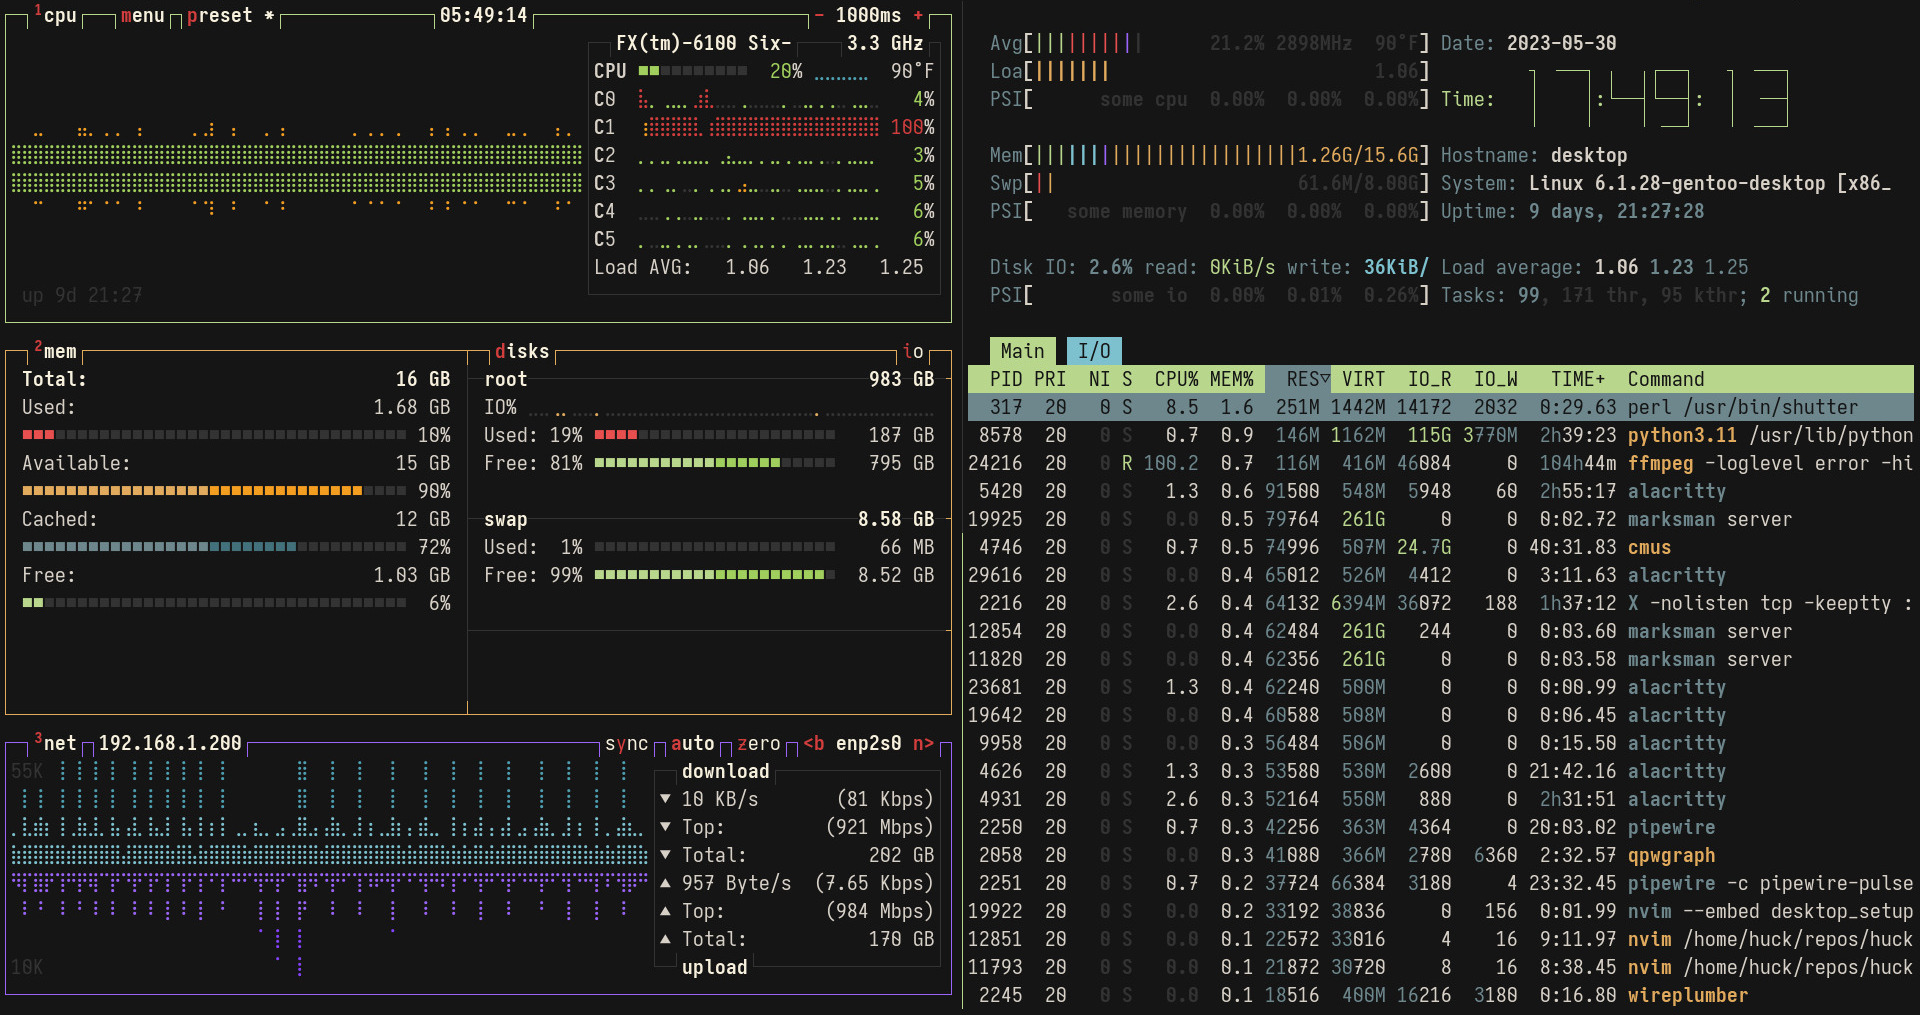Click the memory Cached bar at 72%

pos(214,547)
